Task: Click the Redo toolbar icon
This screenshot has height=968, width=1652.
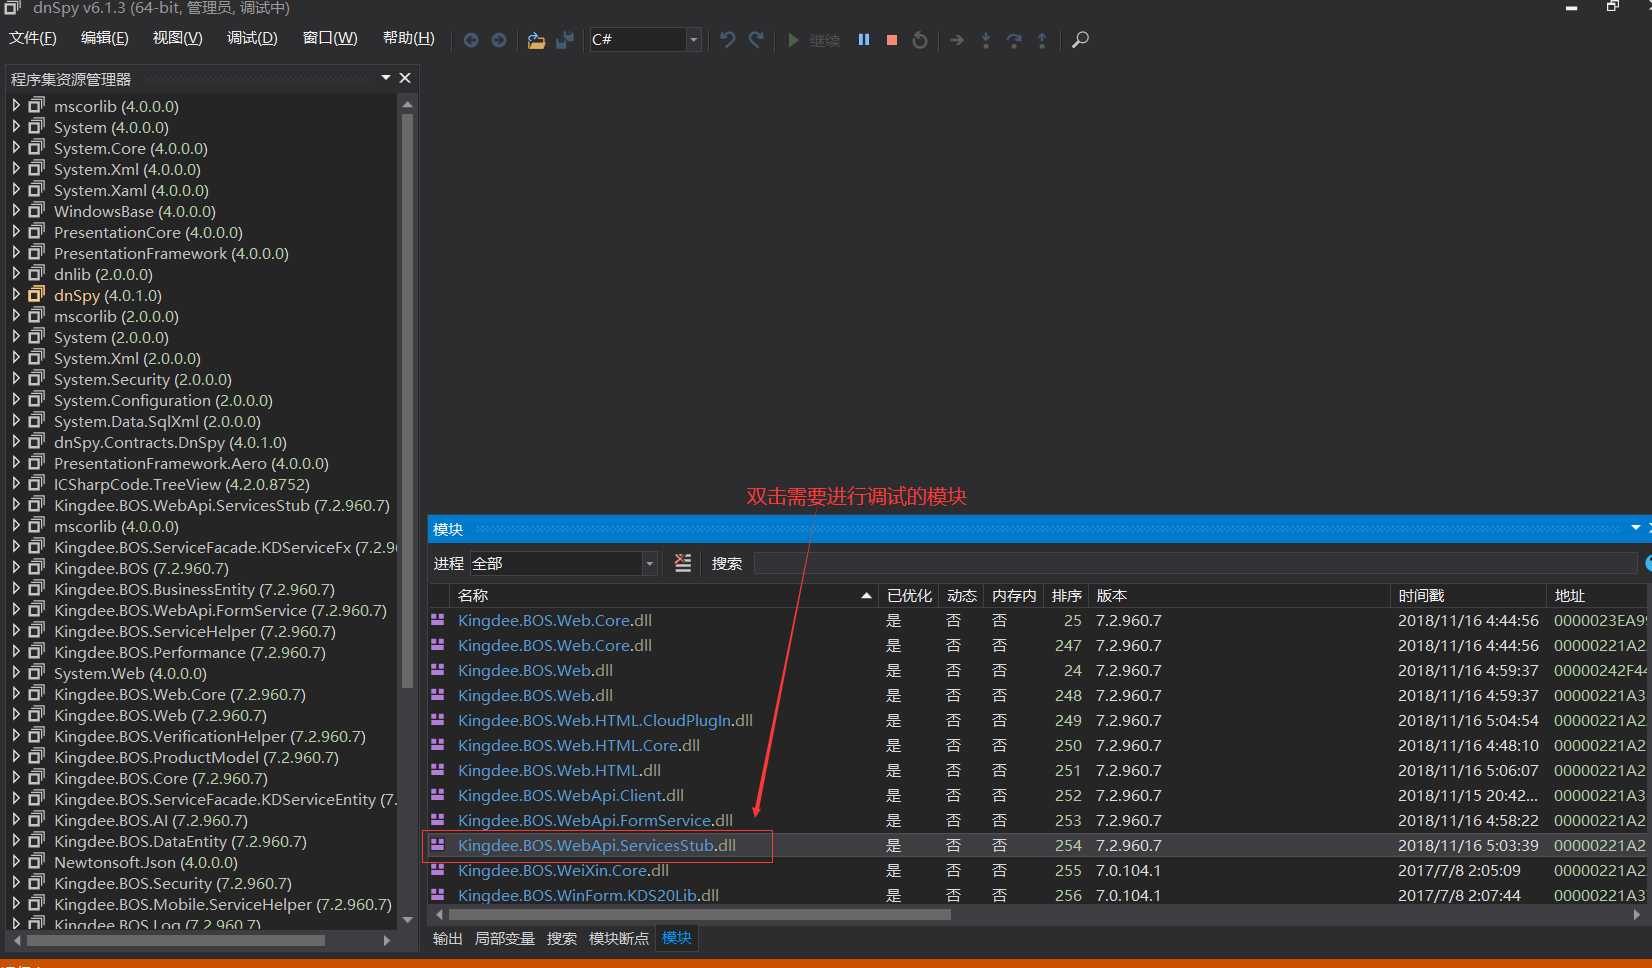Action: point(756,40)
